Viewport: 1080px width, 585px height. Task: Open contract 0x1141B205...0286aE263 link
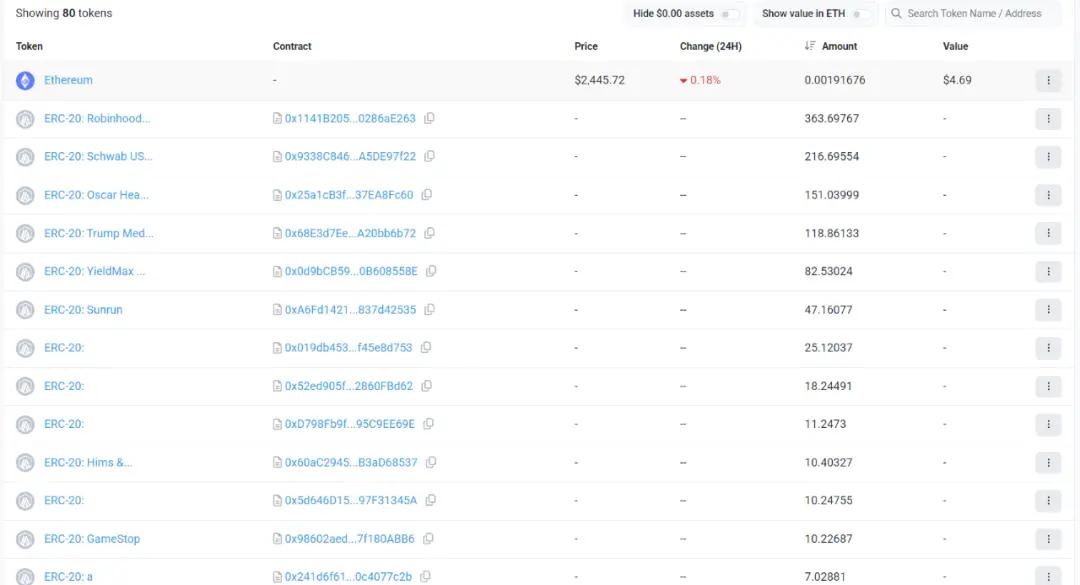click(350, 119)
